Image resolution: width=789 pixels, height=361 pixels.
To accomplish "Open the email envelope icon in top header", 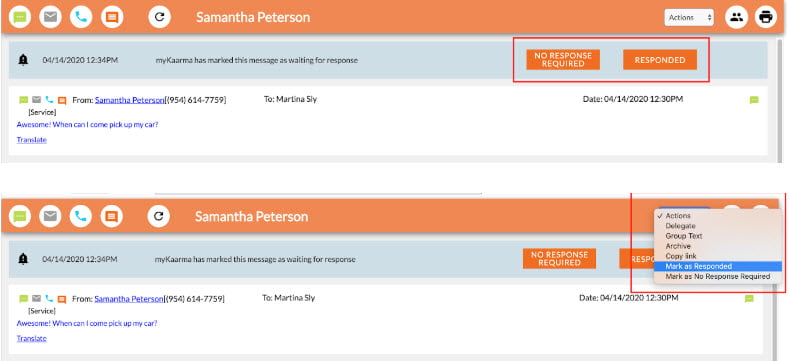I will (50, 17).
